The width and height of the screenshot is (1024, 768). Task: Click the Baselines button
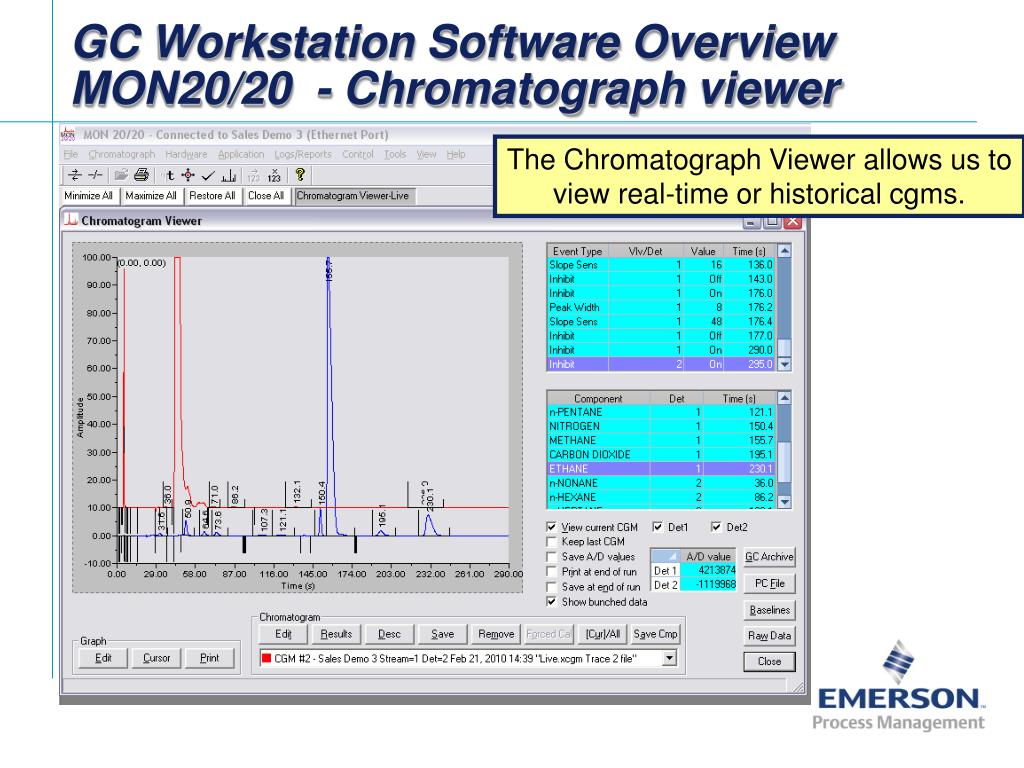click(x=769, y=610)
